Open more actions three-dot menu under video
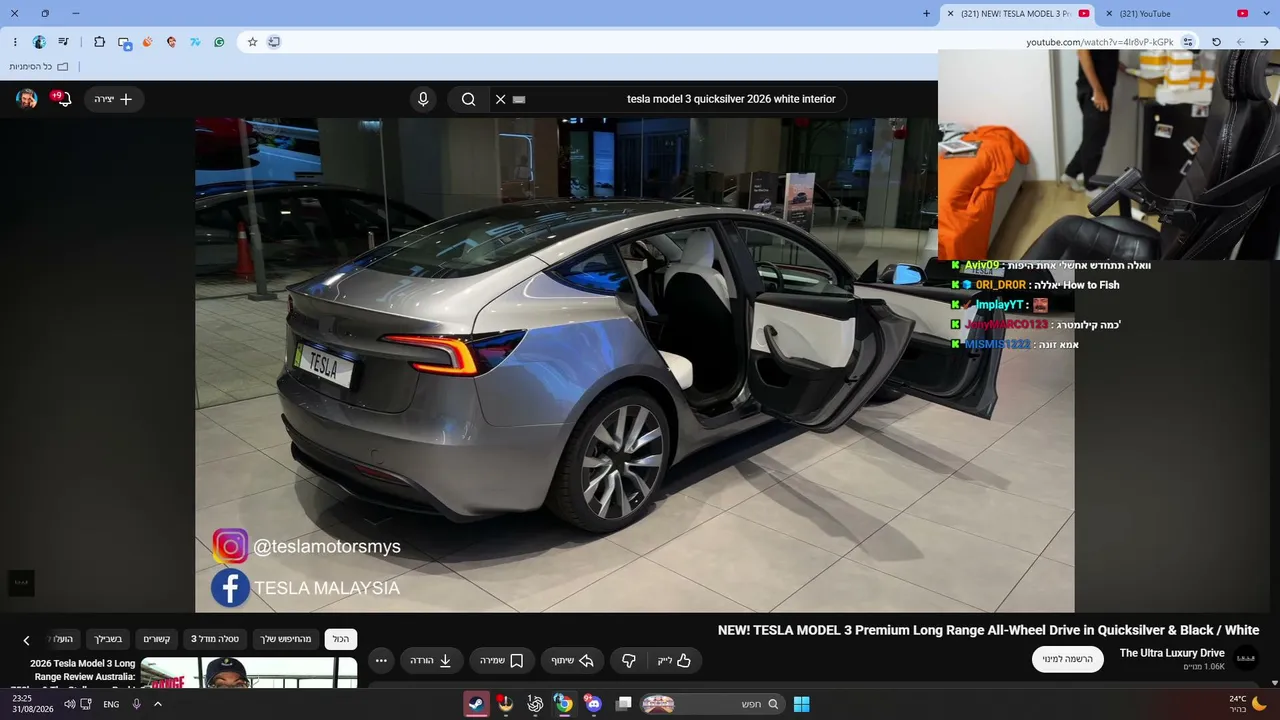This screenshot has height=720, width=1280. coord(380,660)
